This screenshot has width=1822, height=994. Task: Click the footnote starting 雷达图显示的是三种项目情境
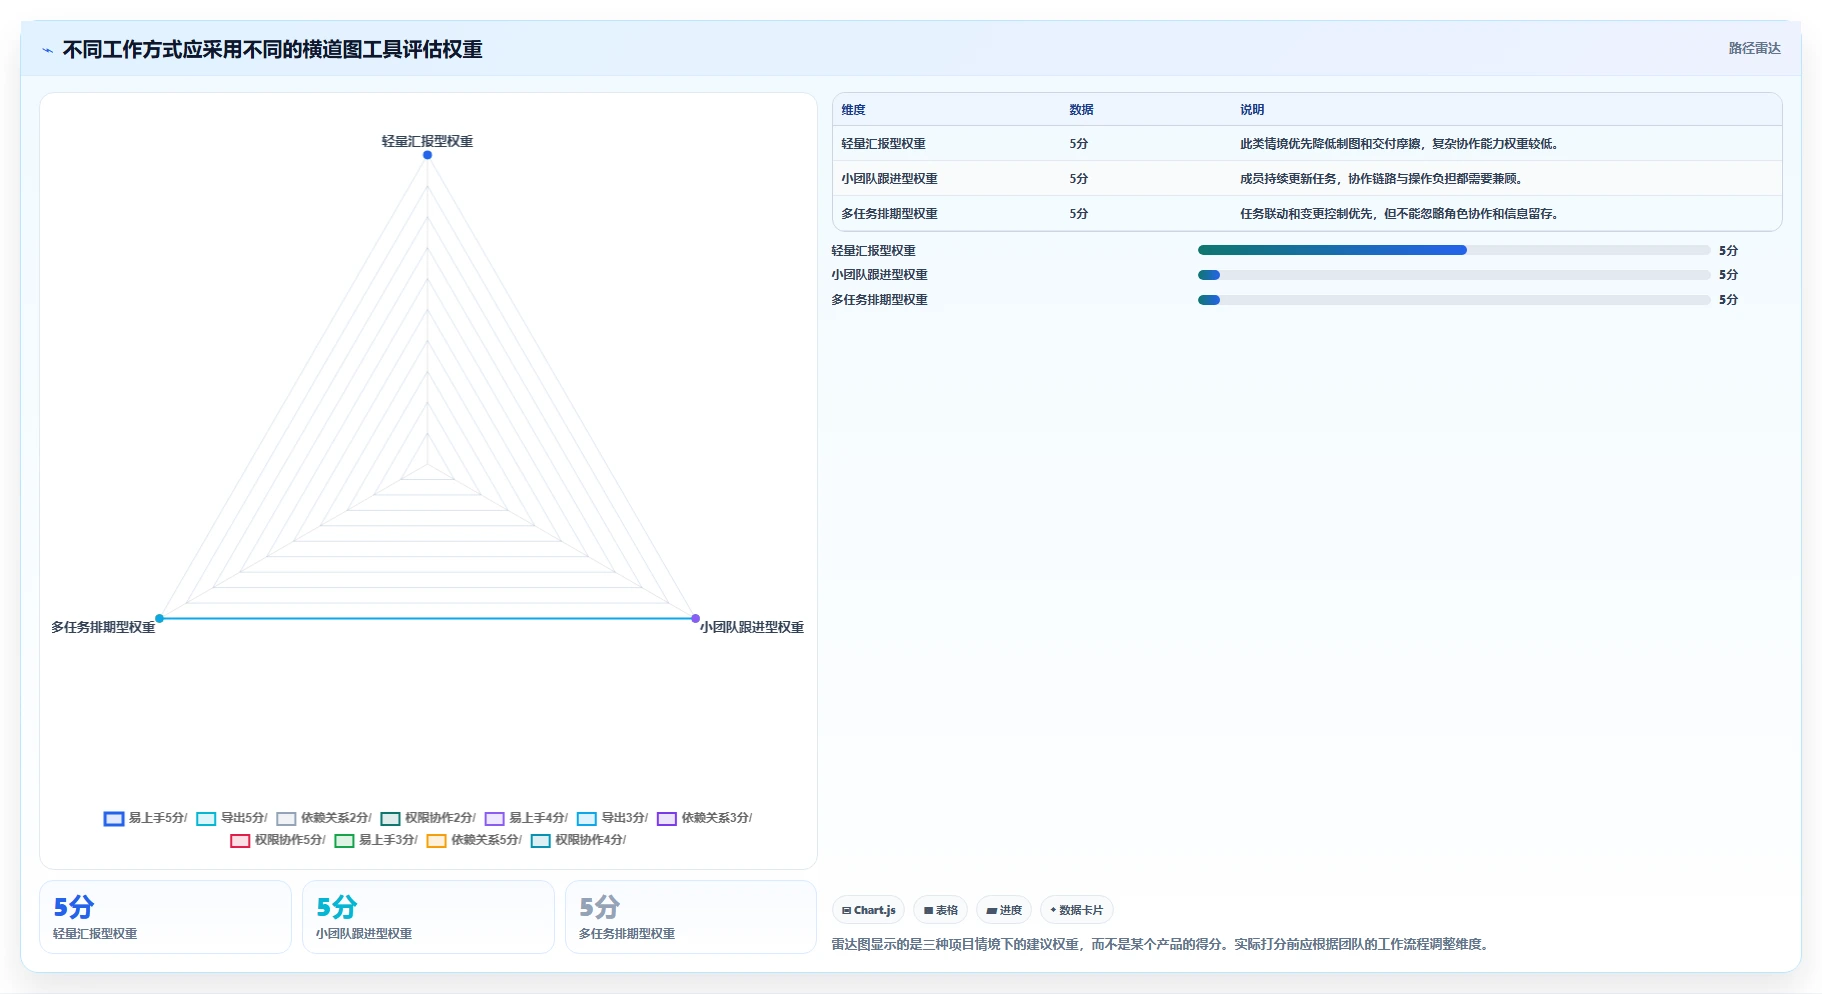click(1162, 944)
